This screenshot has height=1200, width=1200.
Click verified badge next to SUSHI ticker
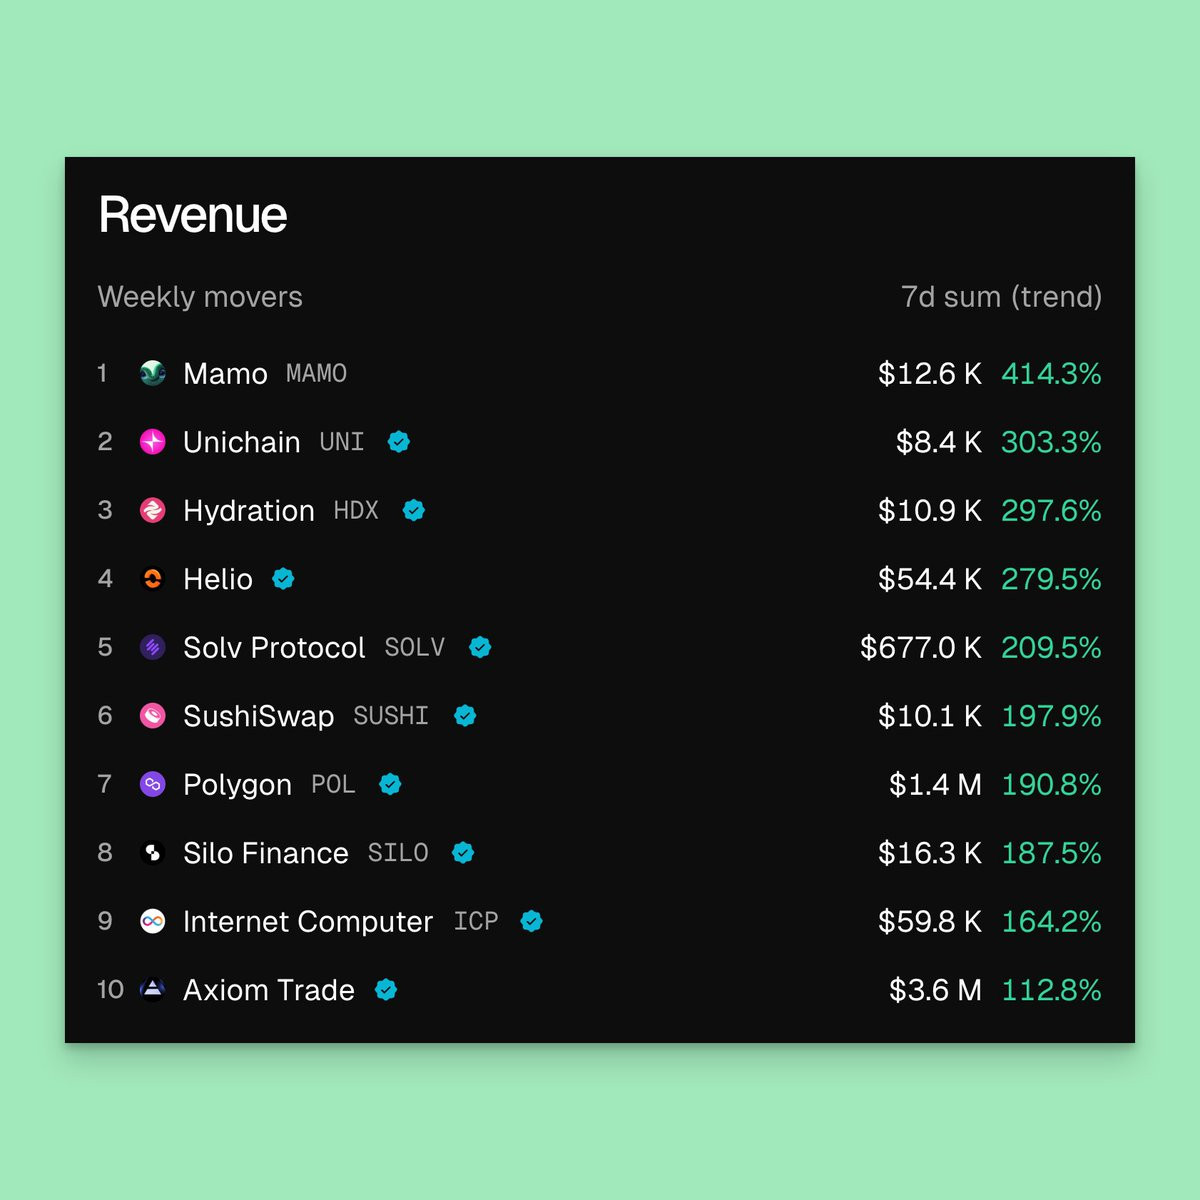click(465, 716)
